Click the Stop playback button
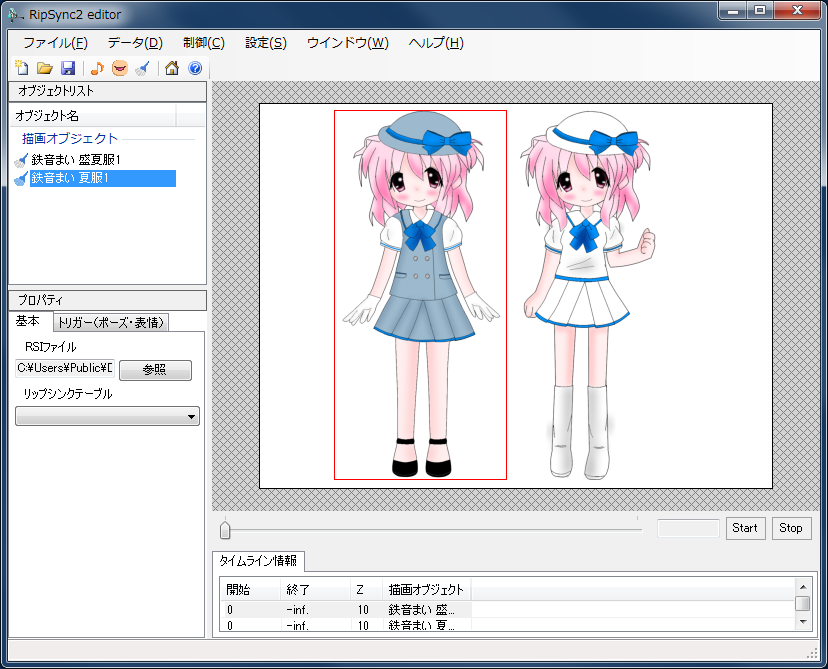The height and width of the screenshot is (669, 828). tap(791, 528)
